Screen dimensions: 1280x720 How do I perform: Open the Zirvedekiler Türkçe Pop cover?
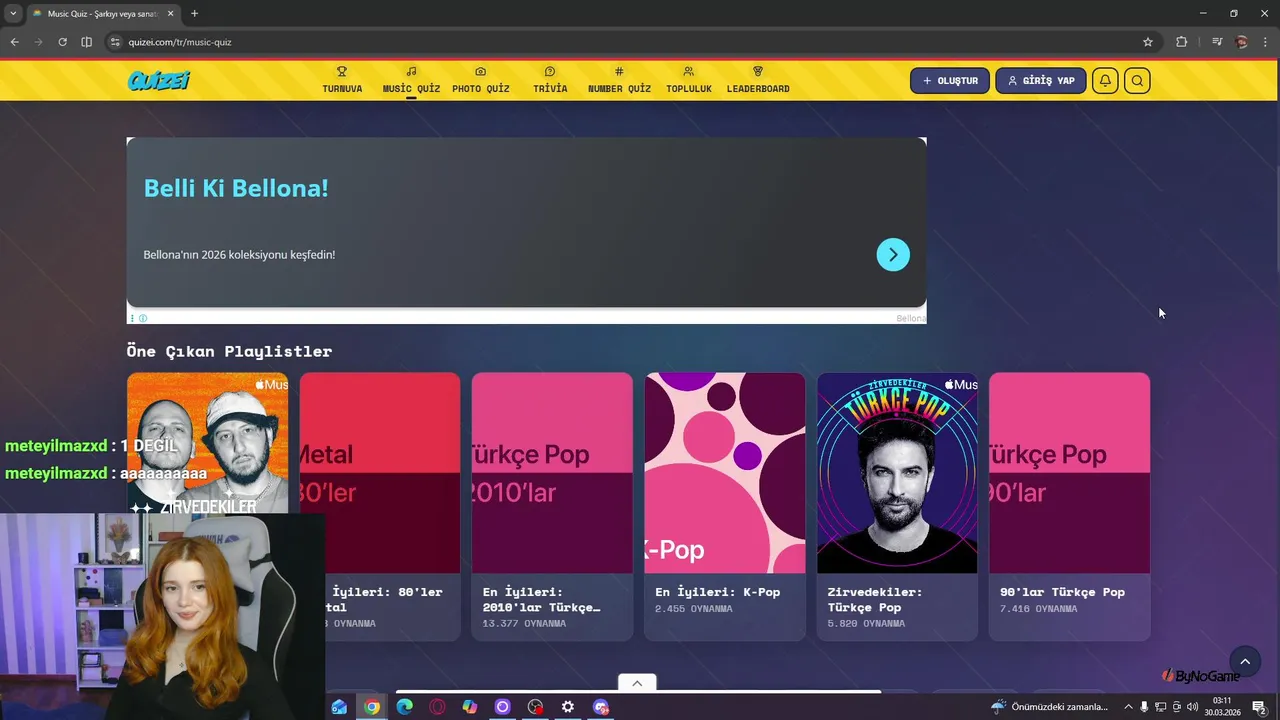(x=897, y=473)
